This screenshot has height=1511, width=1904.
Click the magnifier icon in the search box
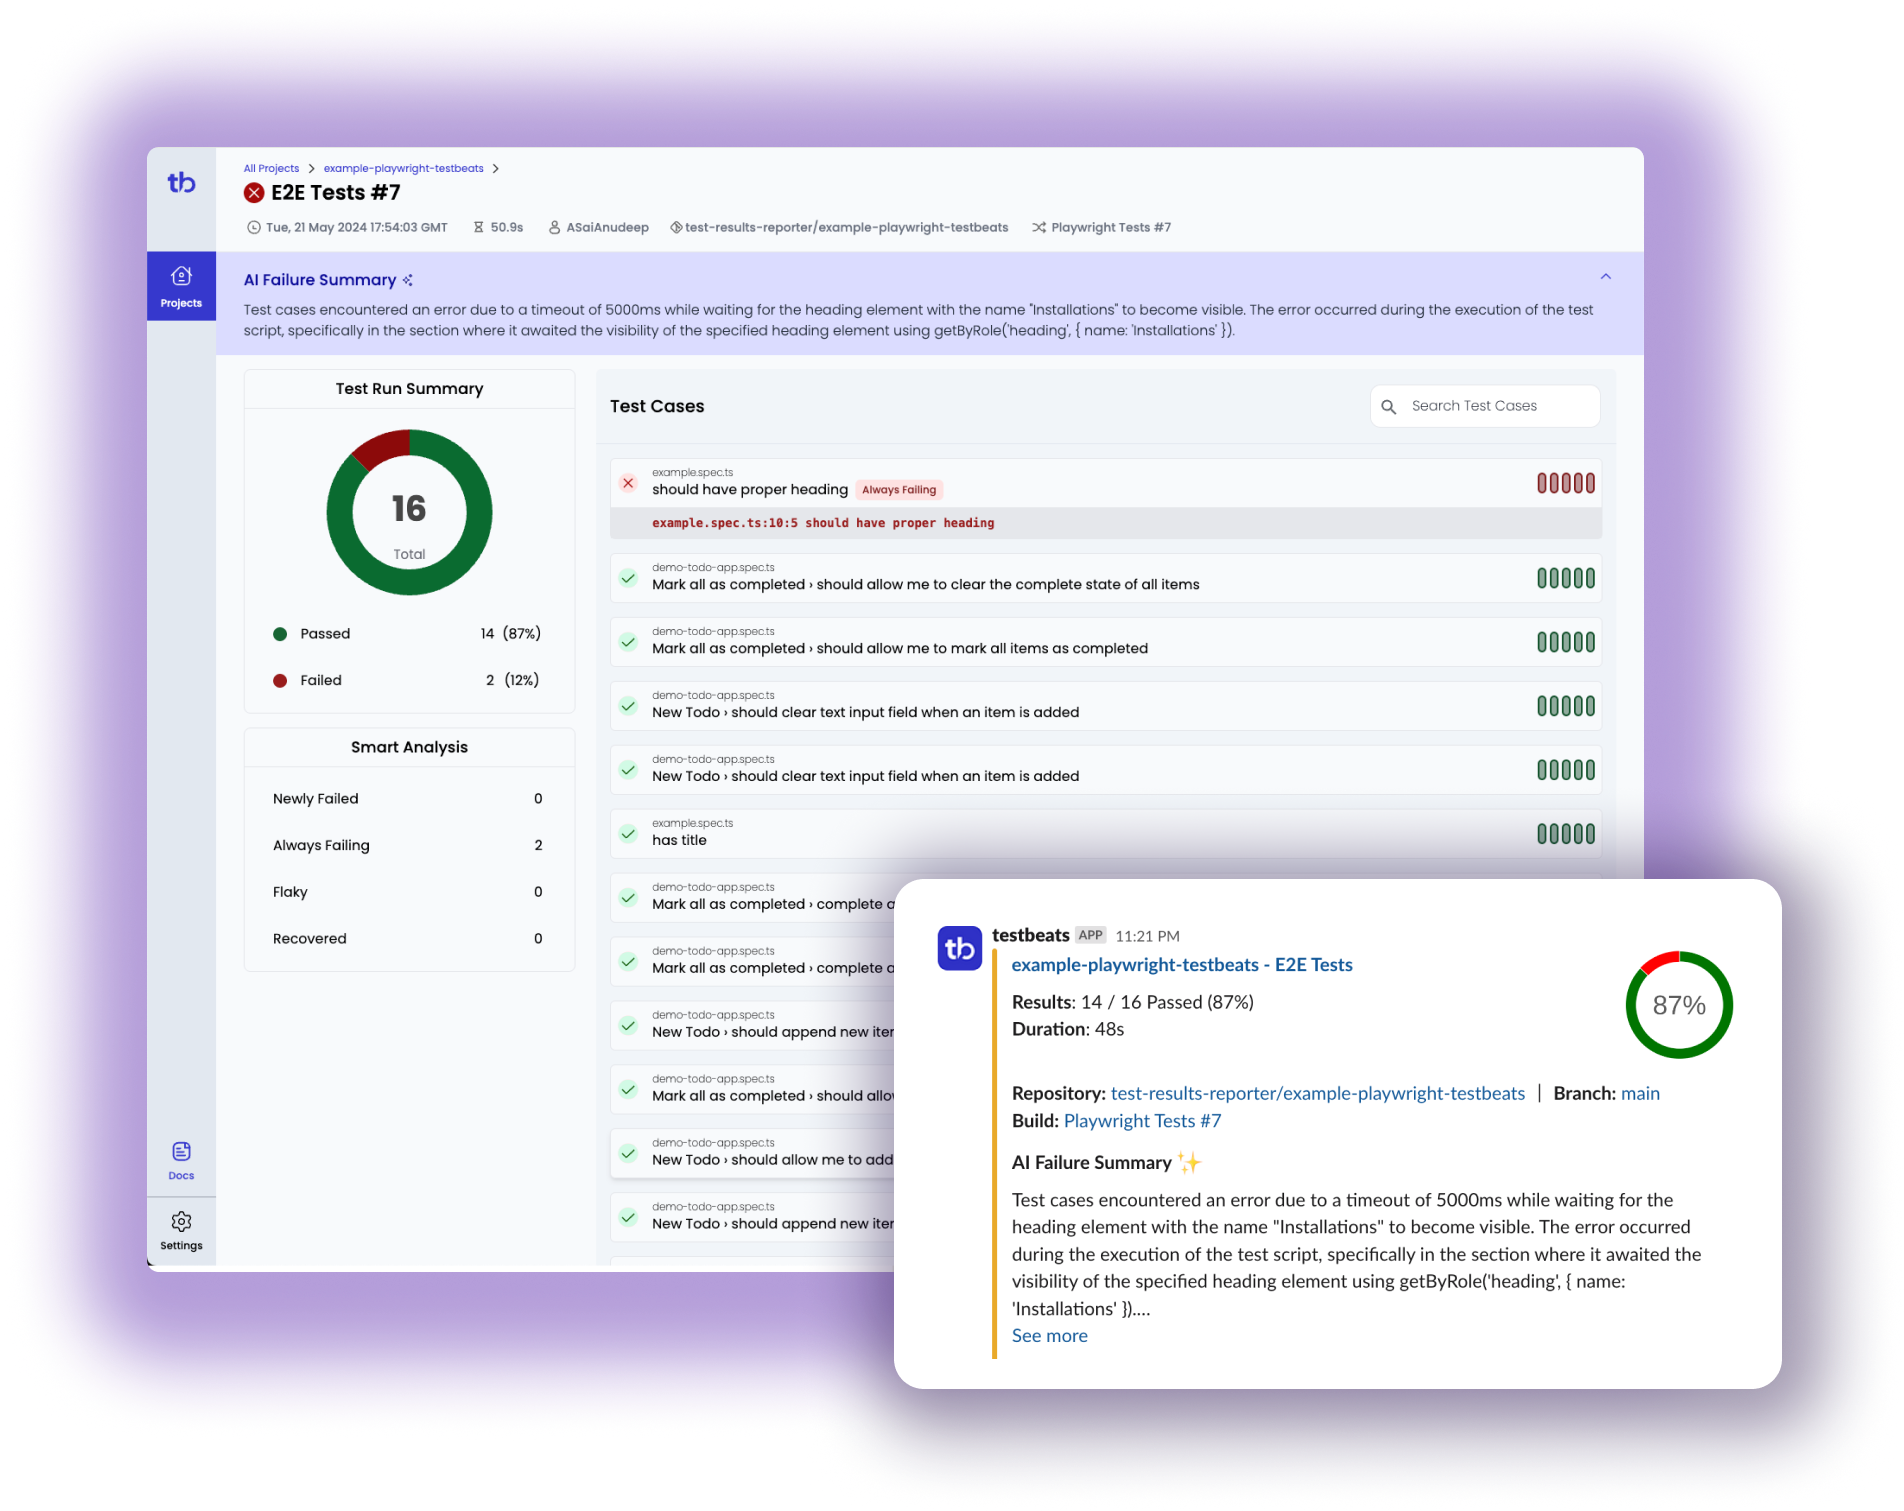click(x=1389, y=407)
